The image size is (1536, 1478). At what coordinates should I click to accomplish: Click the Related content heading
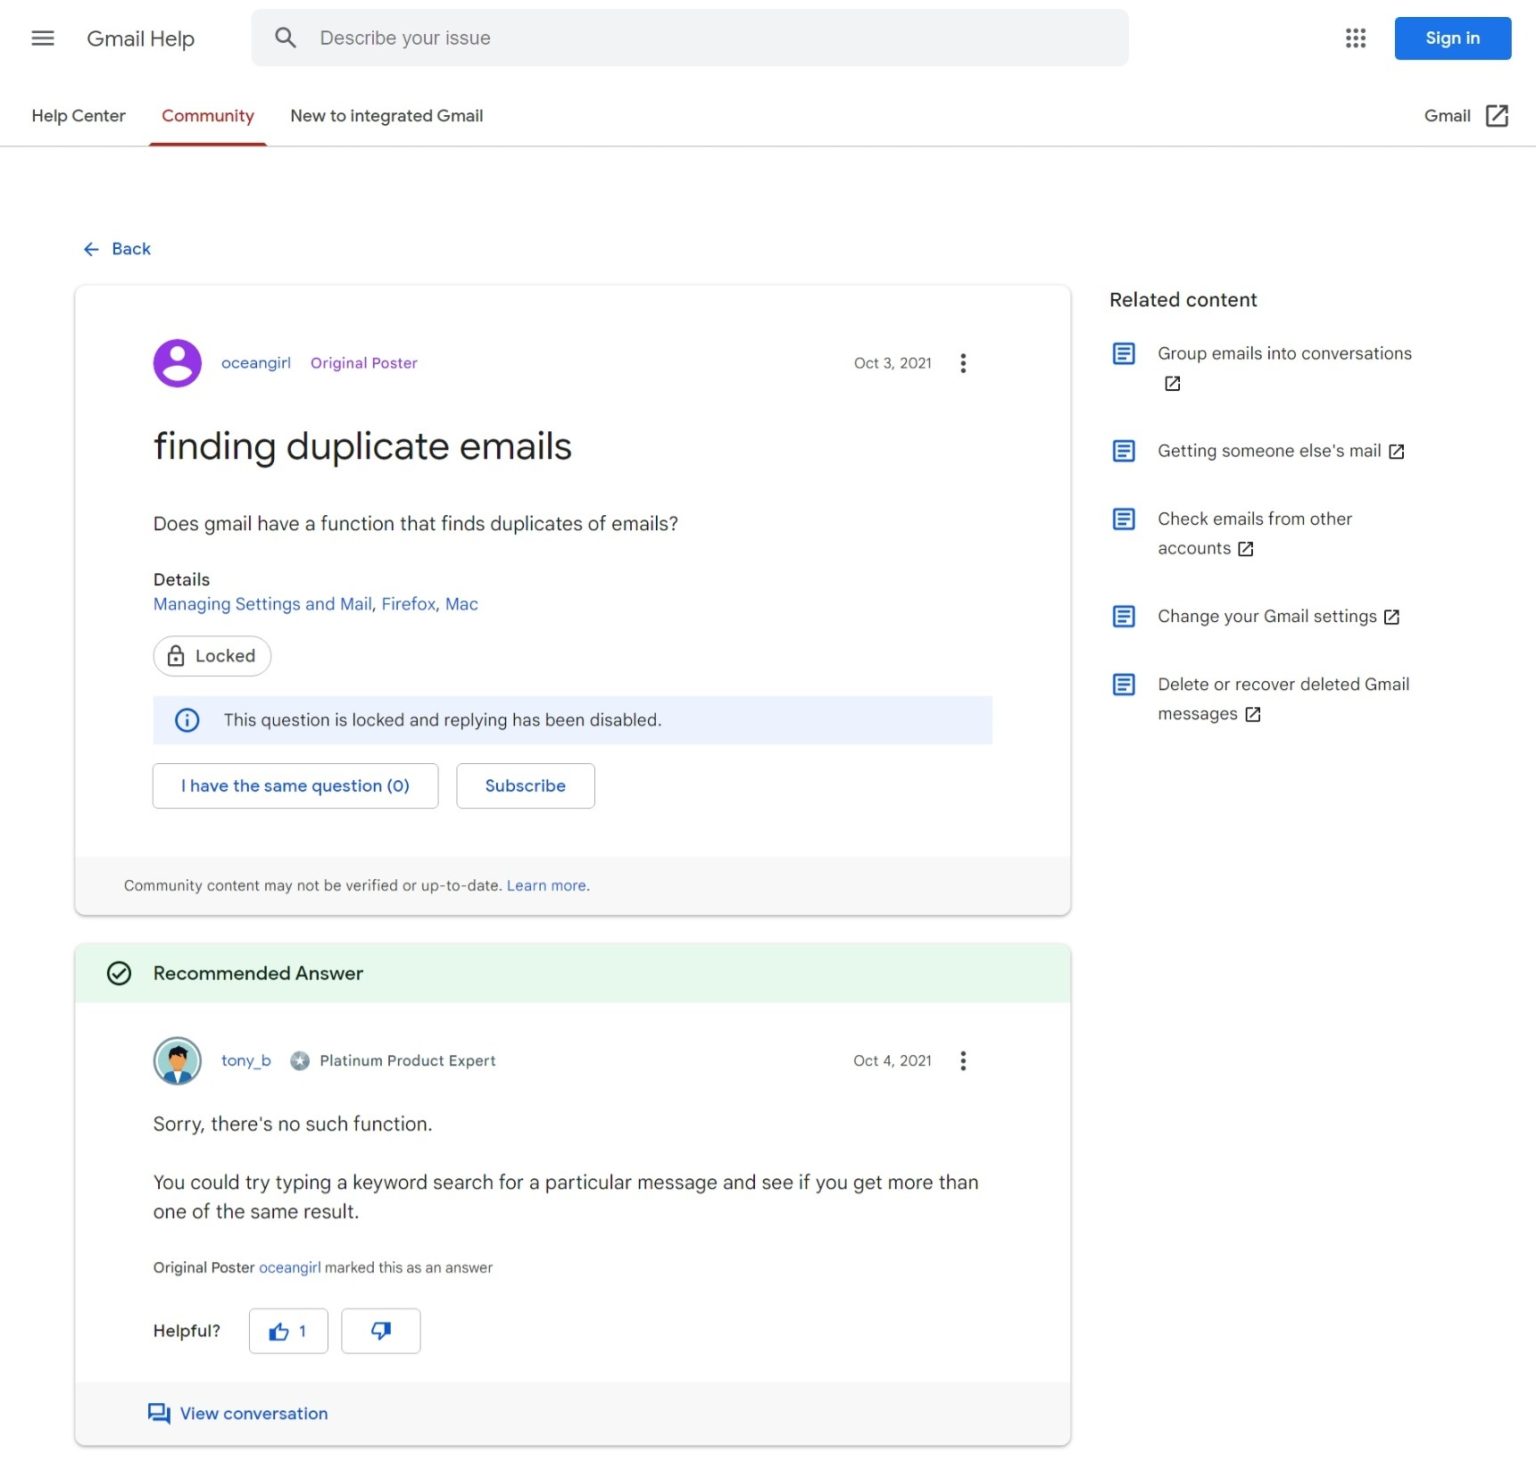coord(1183,300)
